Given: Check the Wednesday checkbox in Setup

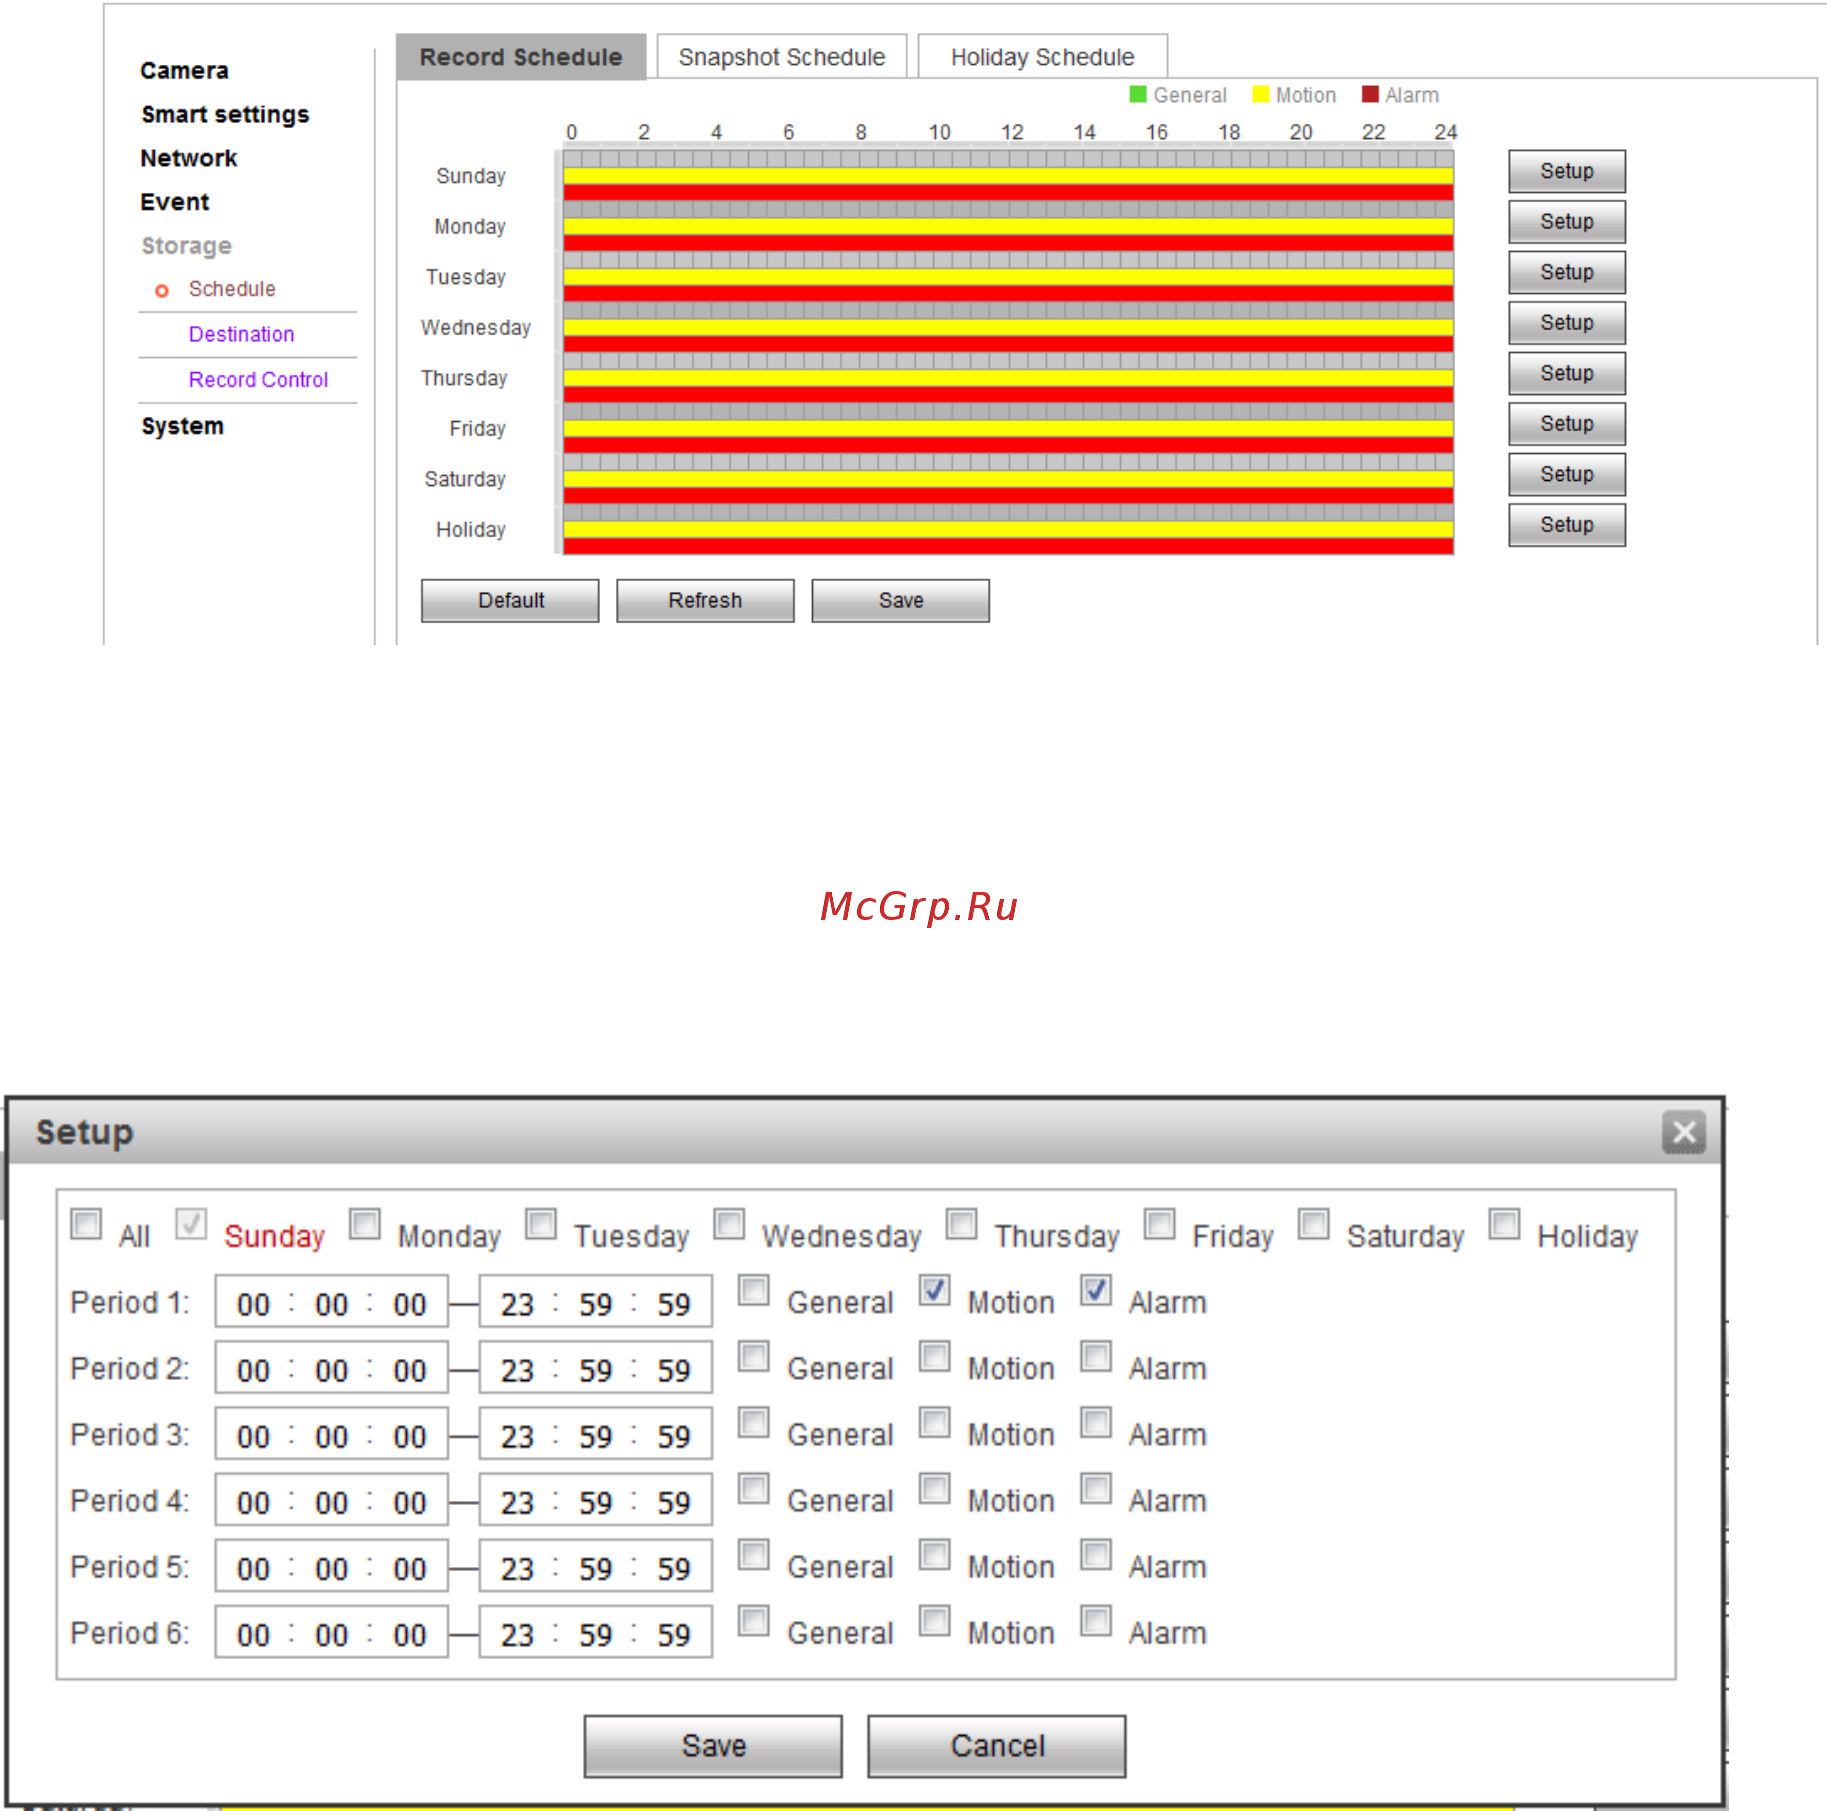Looking at the screenshot, I should (x=729, y=1224).
